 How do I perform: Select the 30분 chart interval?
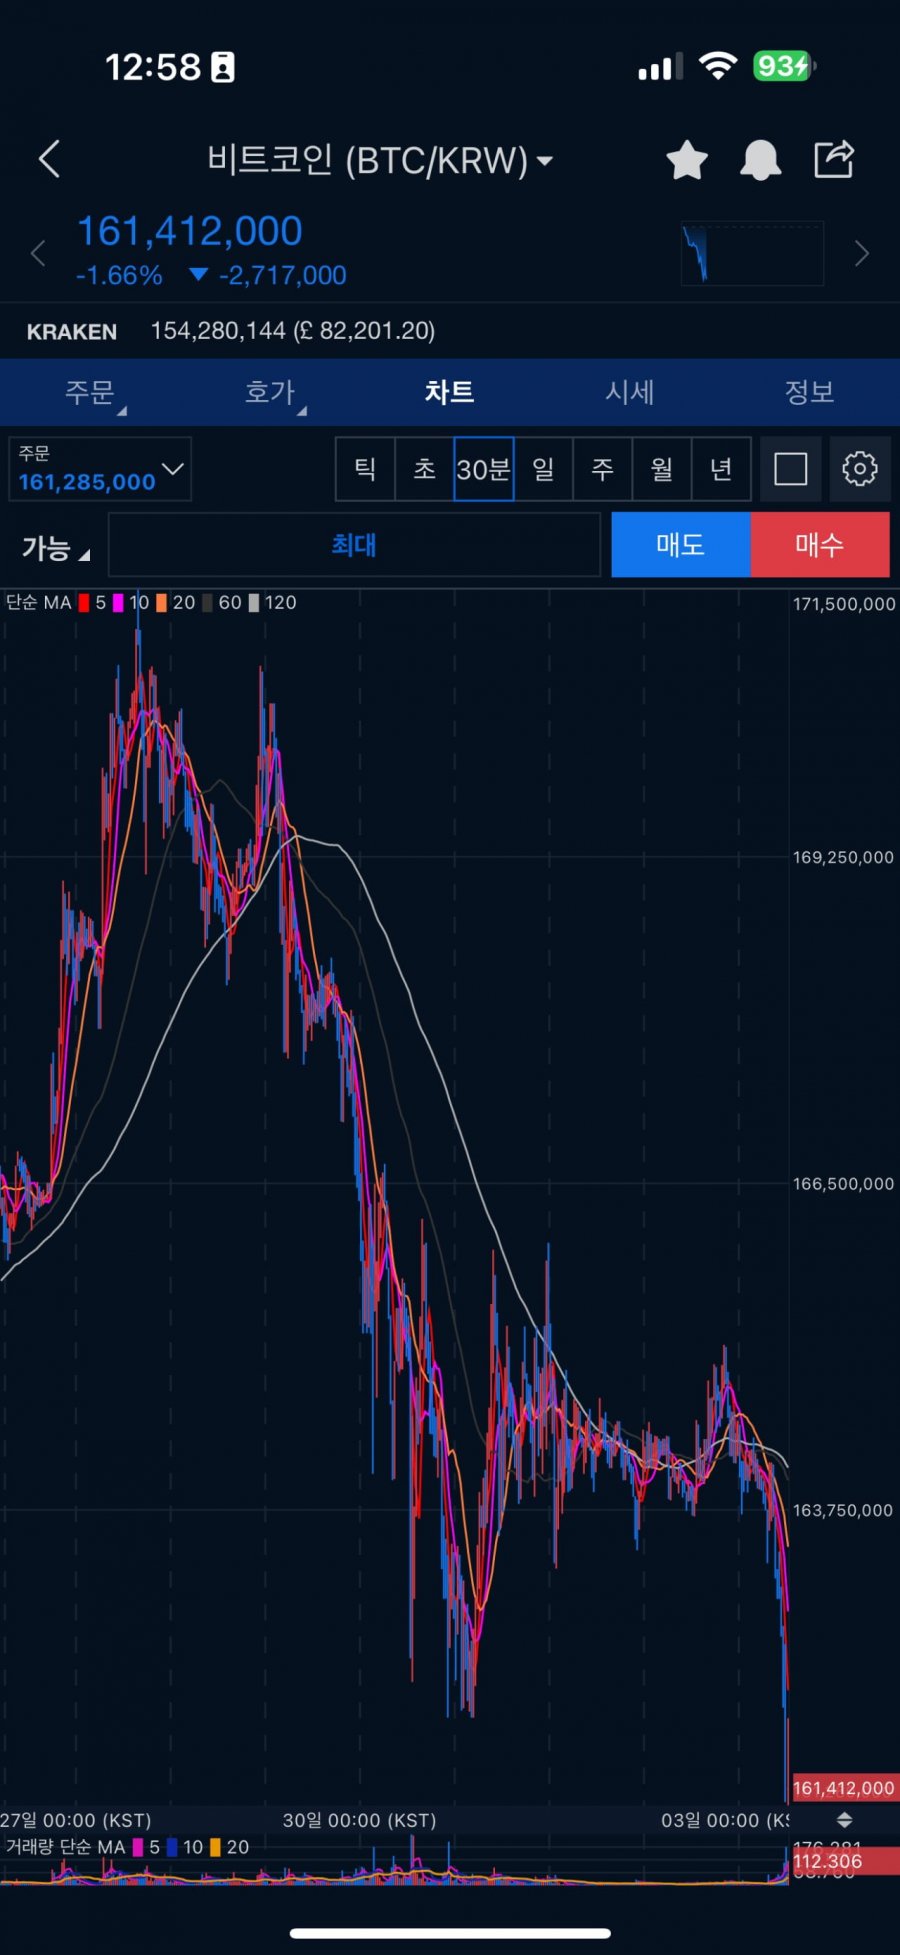[x=484, y=468]
